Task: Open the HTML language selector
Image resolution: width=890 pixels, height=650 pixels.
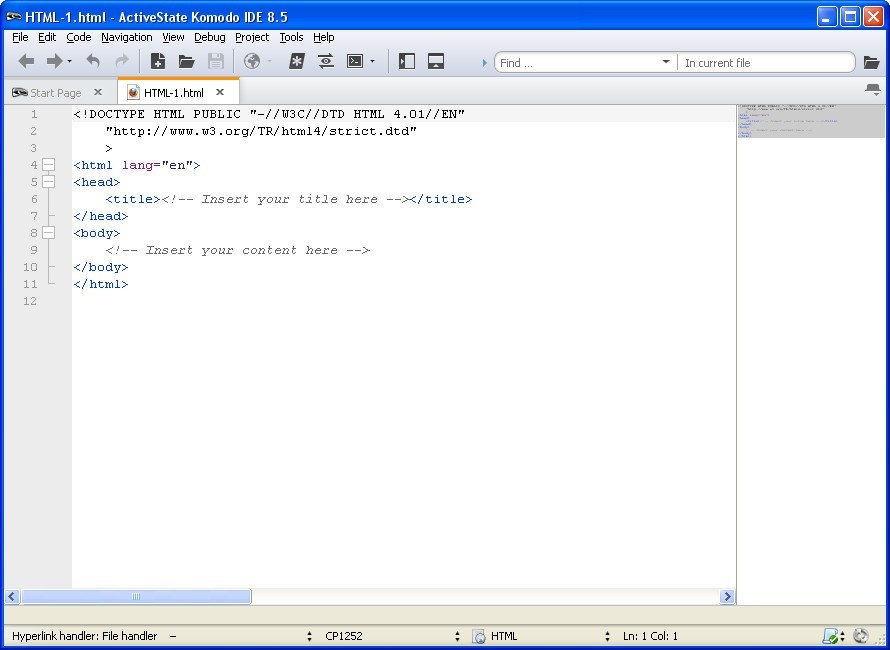Action: [x=504, y=636]
